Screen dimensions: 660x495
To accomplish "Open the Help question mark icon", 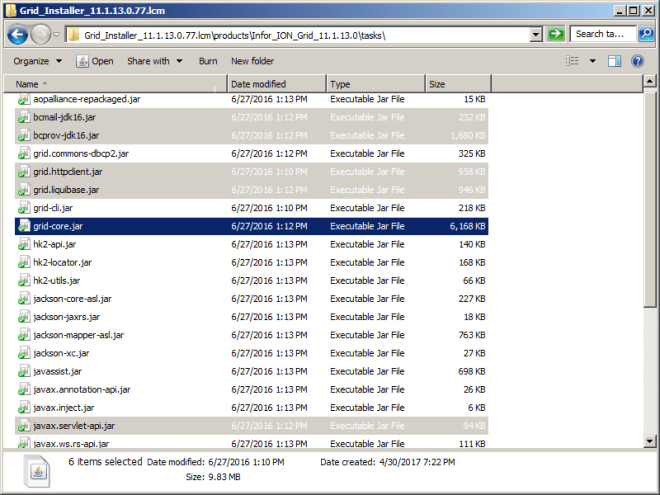I will point(639,61).
